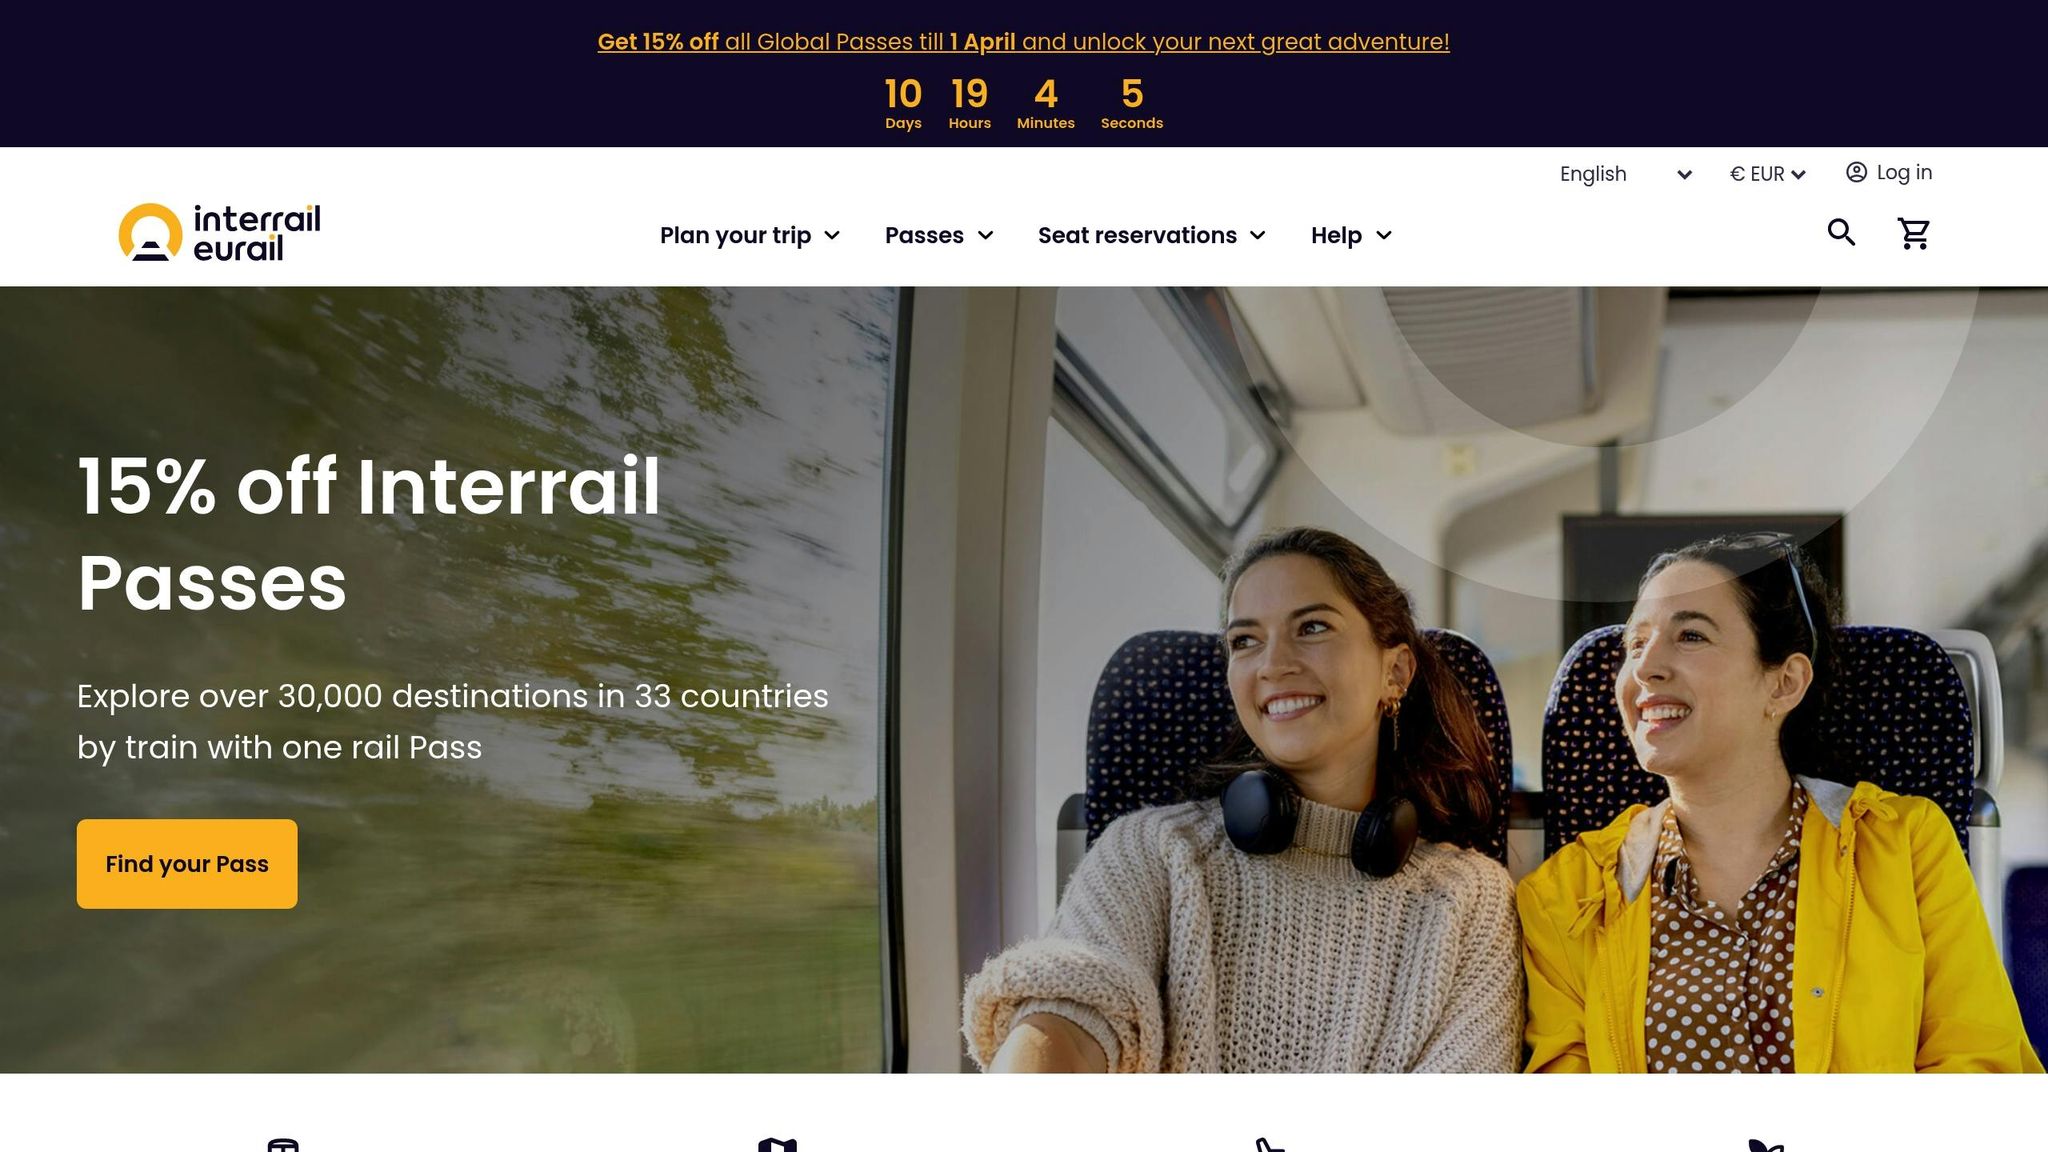
Task: Expand the Help menu chevron
Action: pyautogui.click(x=1384, y=235)
